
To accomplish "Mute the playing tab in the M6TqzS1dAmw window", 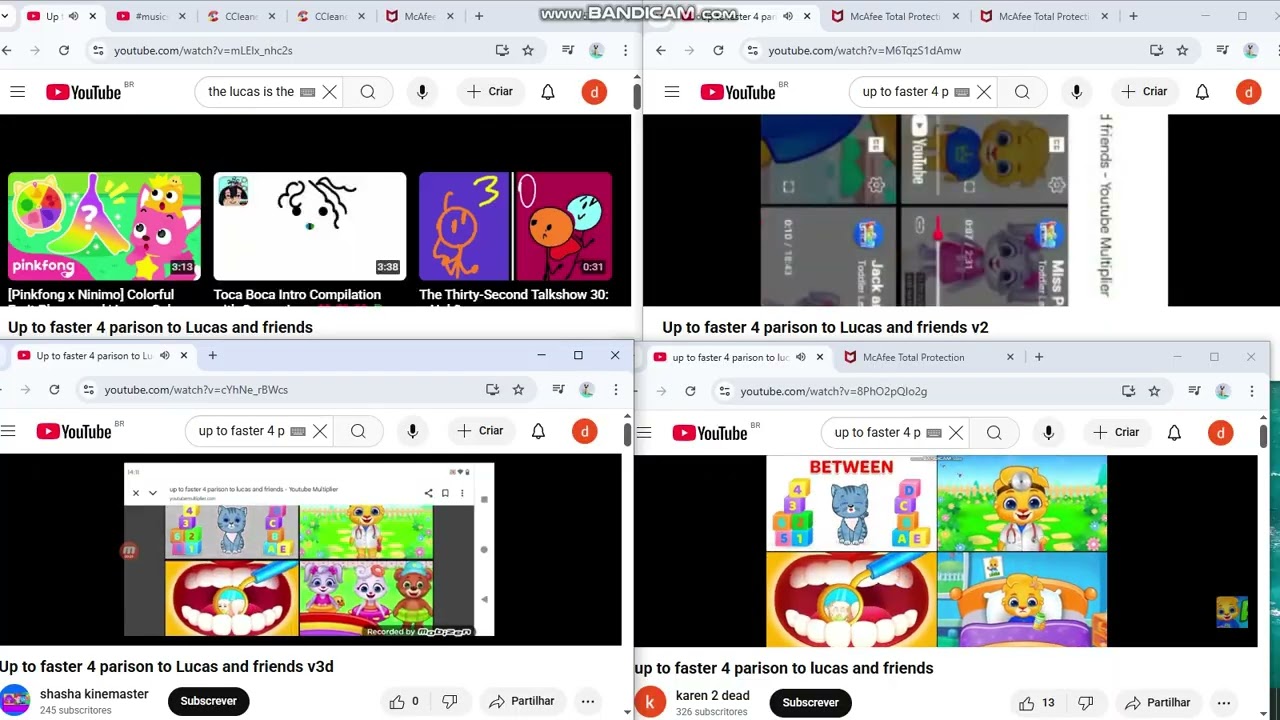I will coord(788,16).
